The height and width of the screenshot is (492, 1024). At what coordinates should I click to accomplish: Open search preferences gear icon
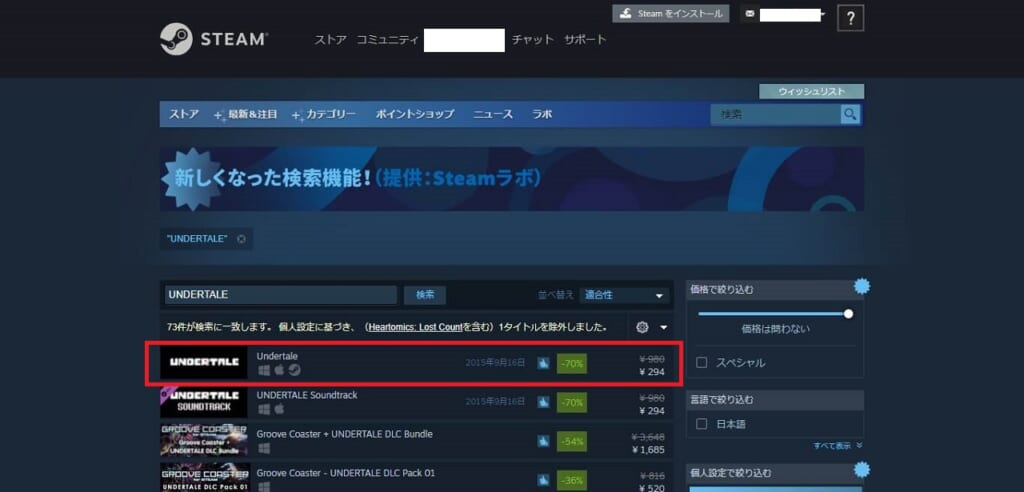[x=642, y=327]
